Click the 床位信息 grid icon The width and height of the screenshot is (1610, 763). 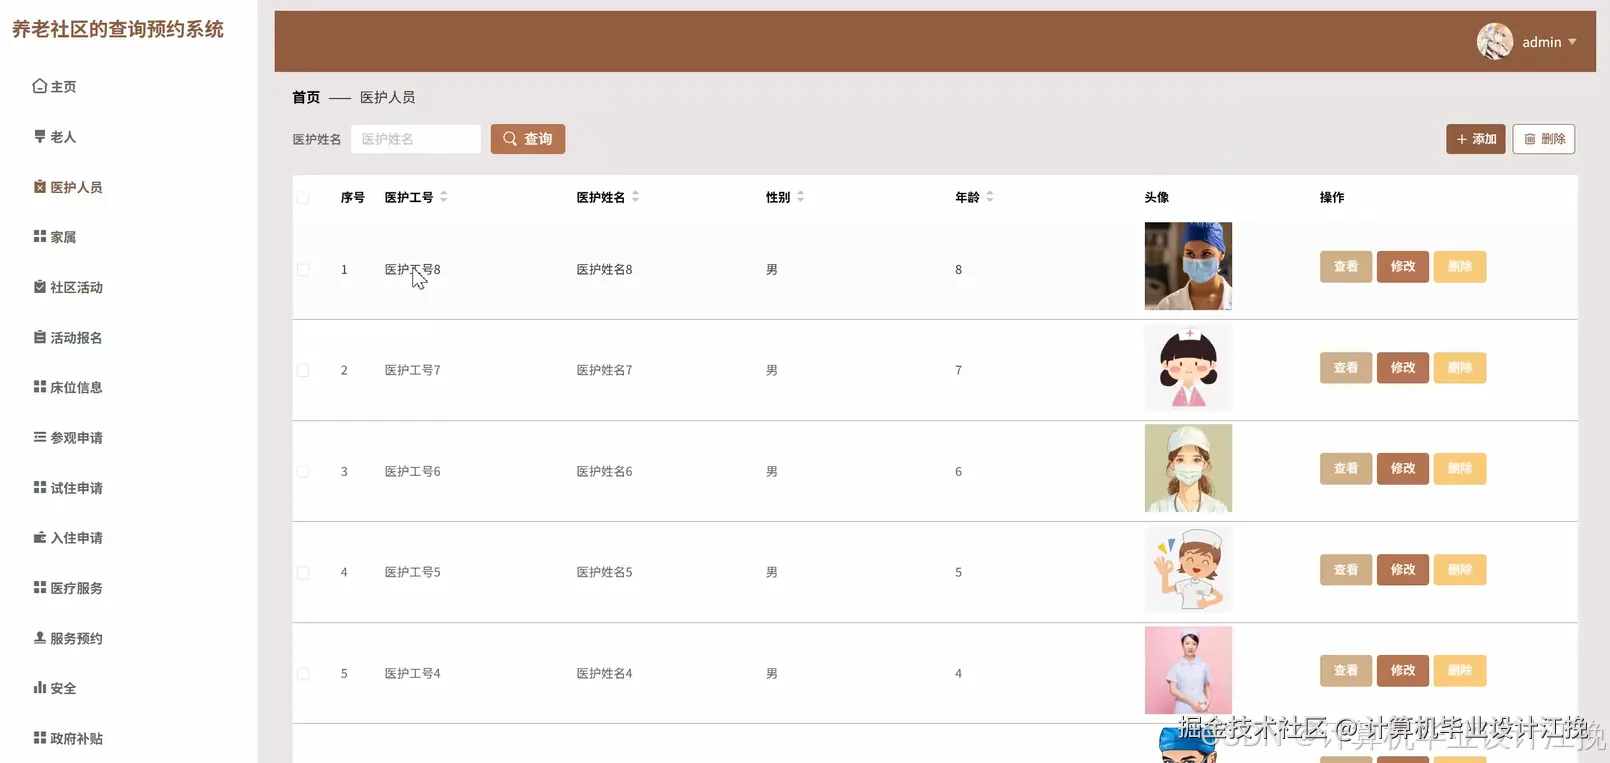39,387
